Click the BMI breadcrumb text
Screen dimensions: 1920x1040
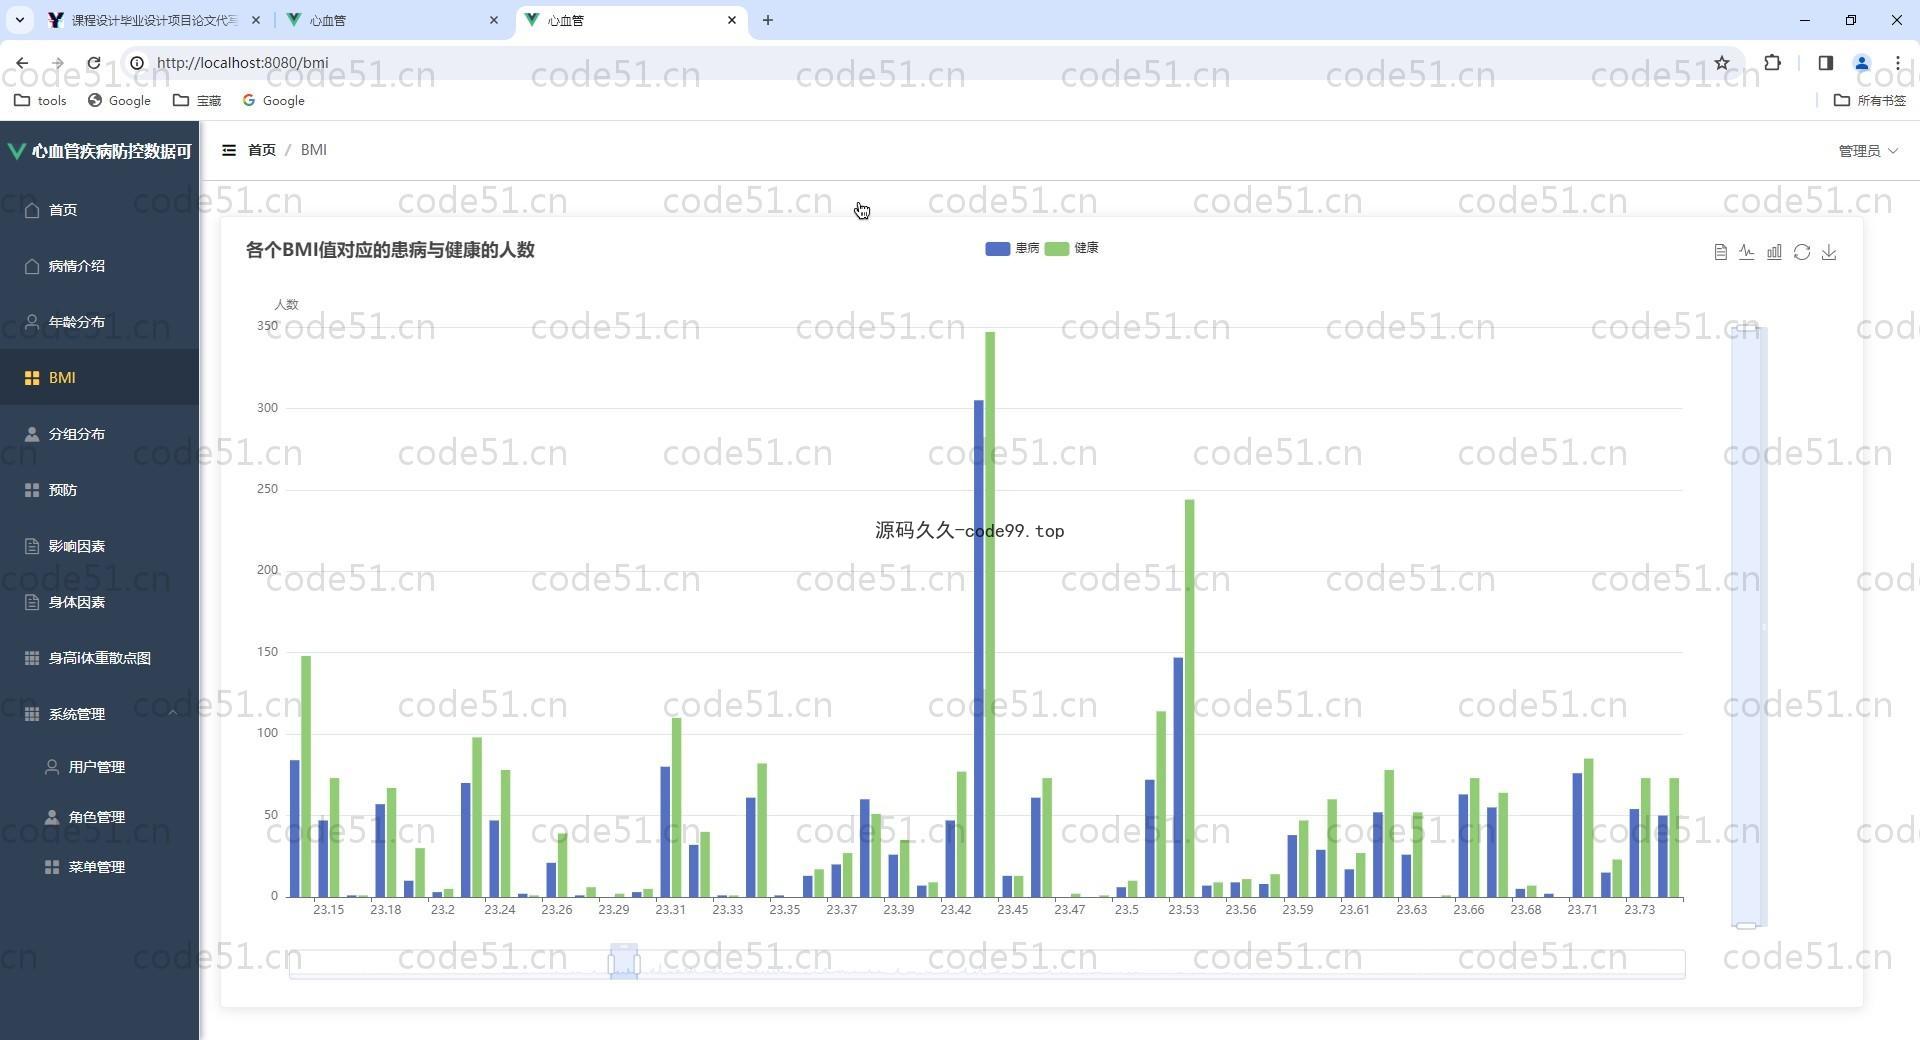[x=314, y=150]
